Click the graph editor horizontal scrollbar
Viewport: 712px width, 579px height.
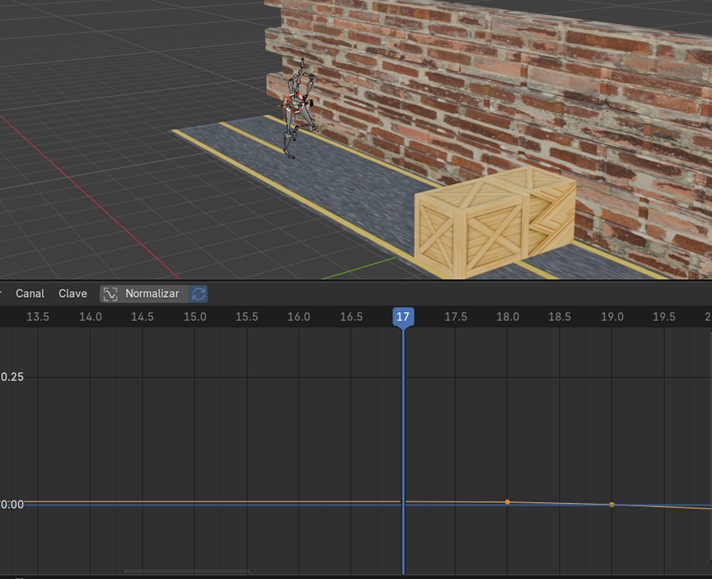click(x=188, y=571)
